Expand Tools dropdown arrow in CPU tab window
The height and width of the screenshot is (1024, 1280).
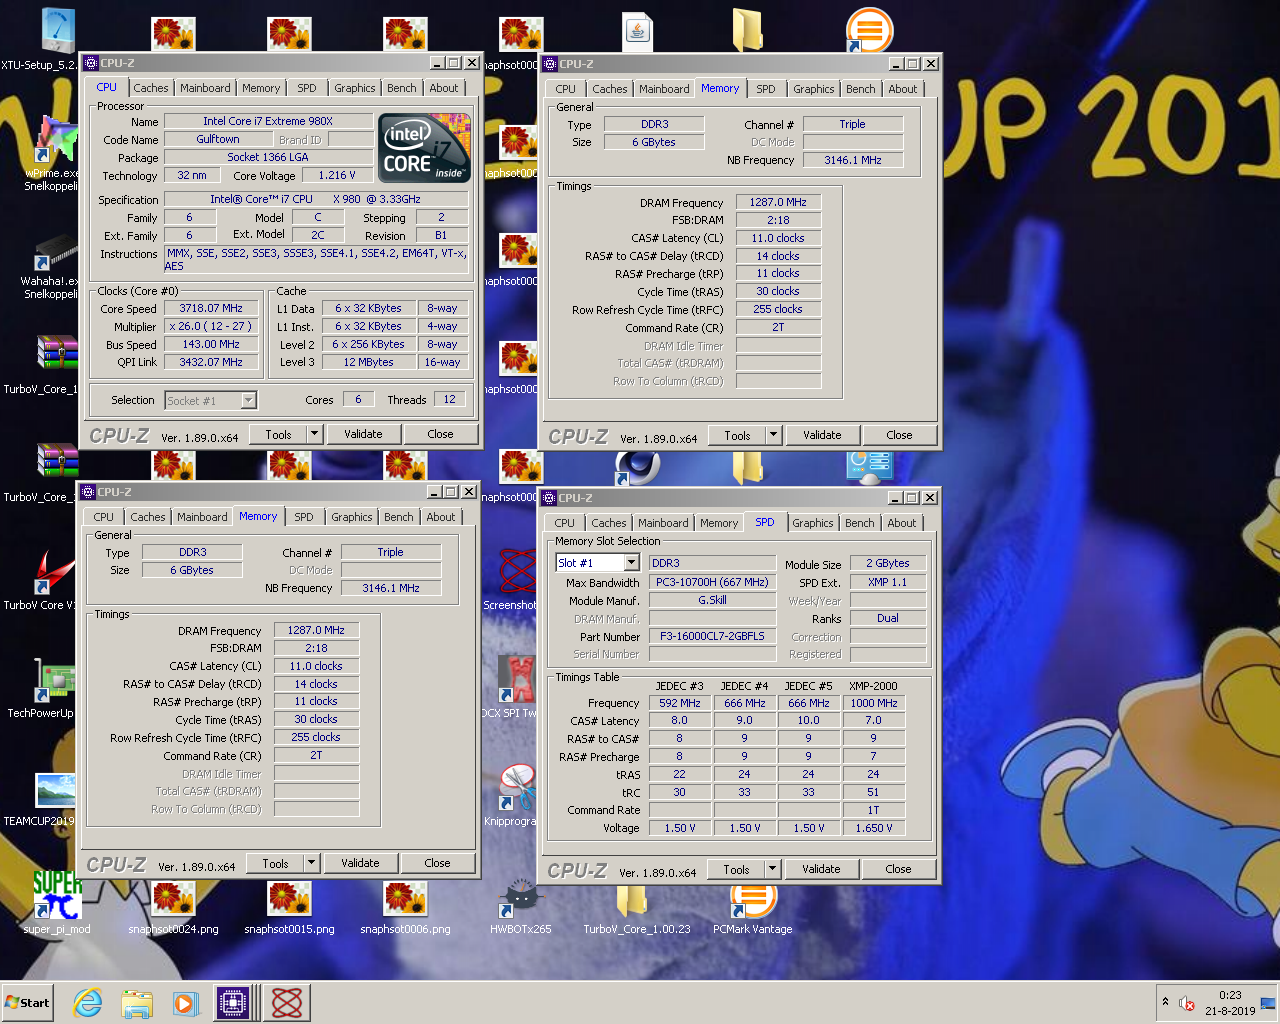pyautogui.click(x=314, y=434)
